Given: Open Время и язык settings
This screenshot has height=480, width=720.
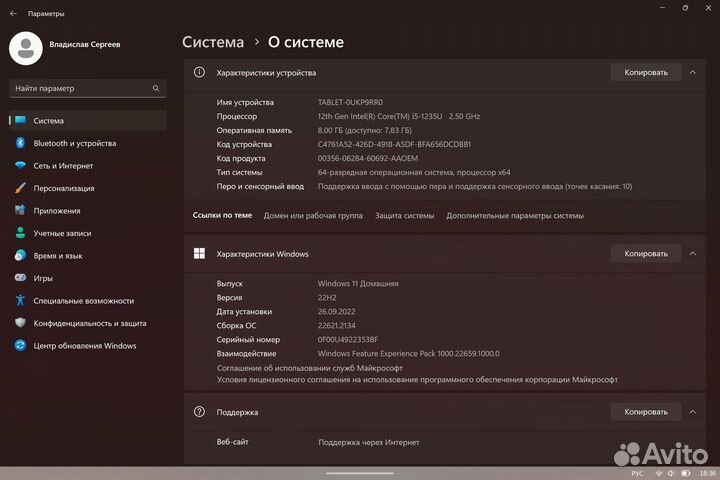Looking at the screenshot, I should pos(87,255).
